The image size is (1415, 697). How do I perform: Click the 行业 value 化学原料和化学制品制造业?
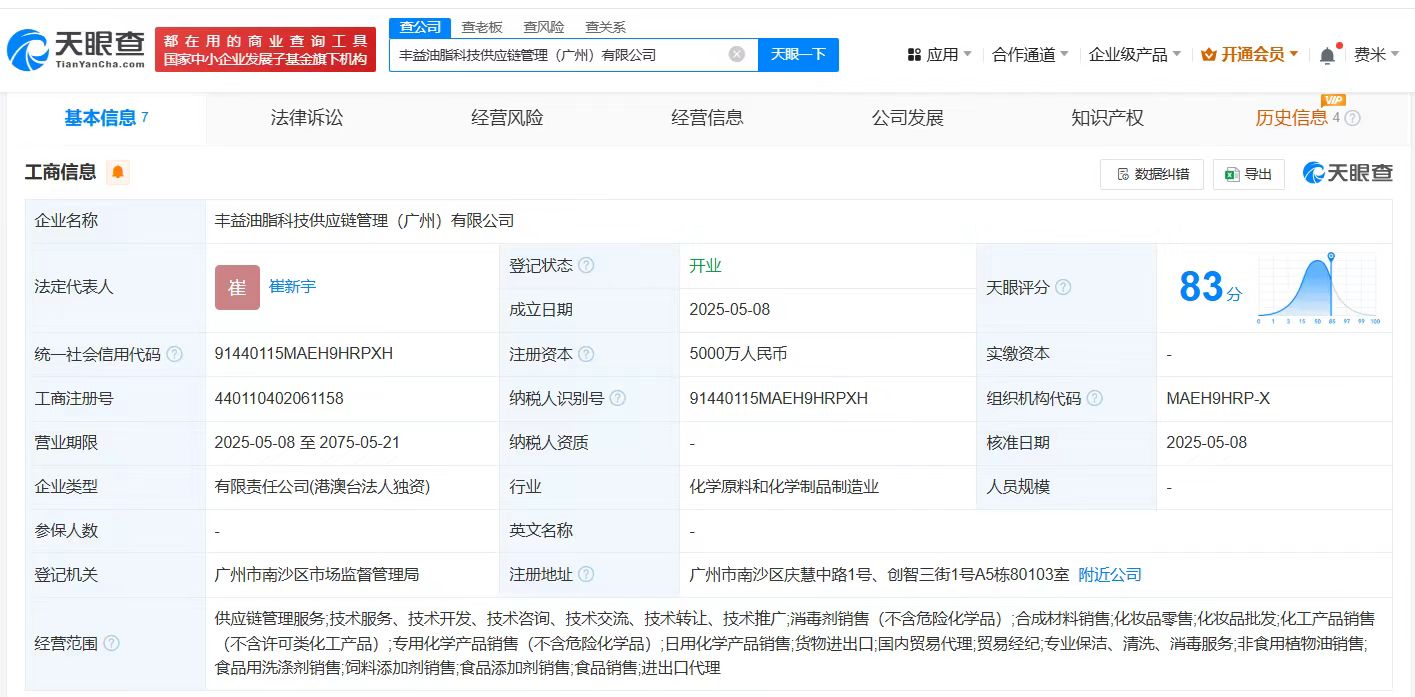[784, 487]
